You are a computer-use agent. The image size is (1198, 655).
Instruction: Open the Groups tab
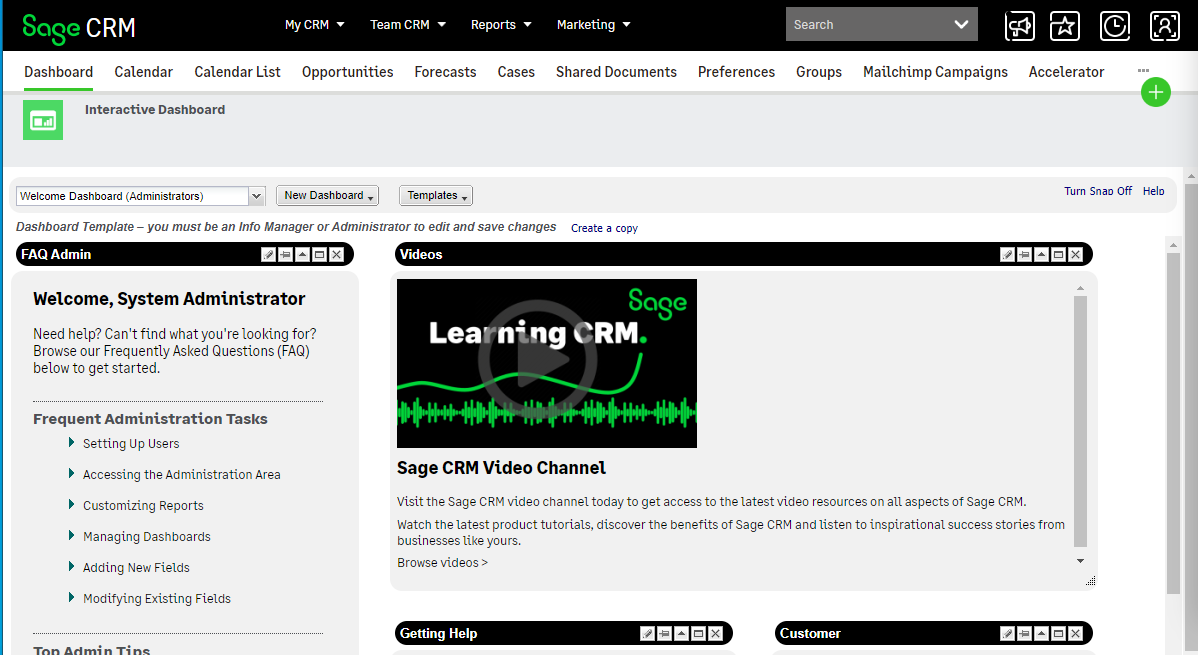tap(818, 72)
